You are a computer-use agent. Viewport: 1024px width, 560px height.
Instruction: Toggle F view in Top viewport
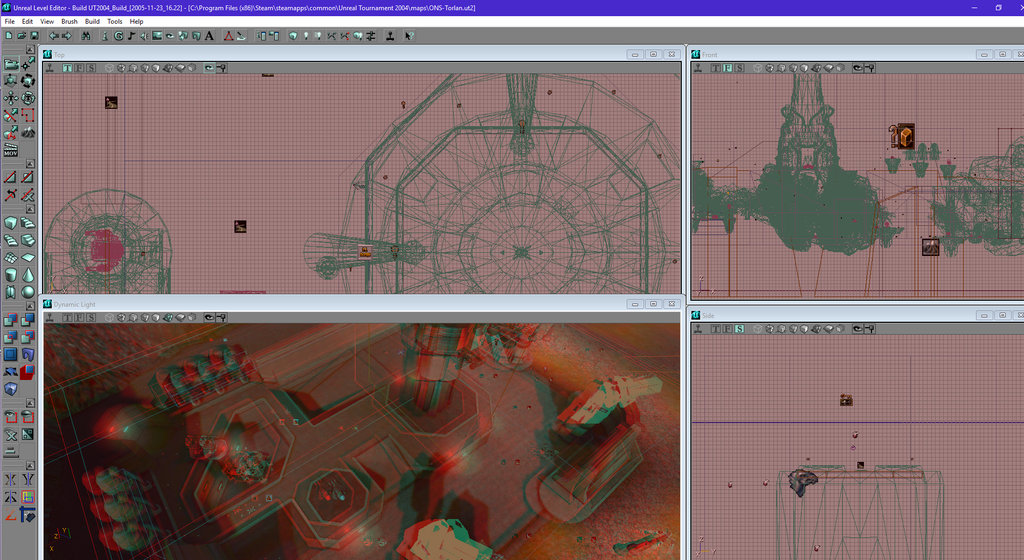click(x=79, y=68)
